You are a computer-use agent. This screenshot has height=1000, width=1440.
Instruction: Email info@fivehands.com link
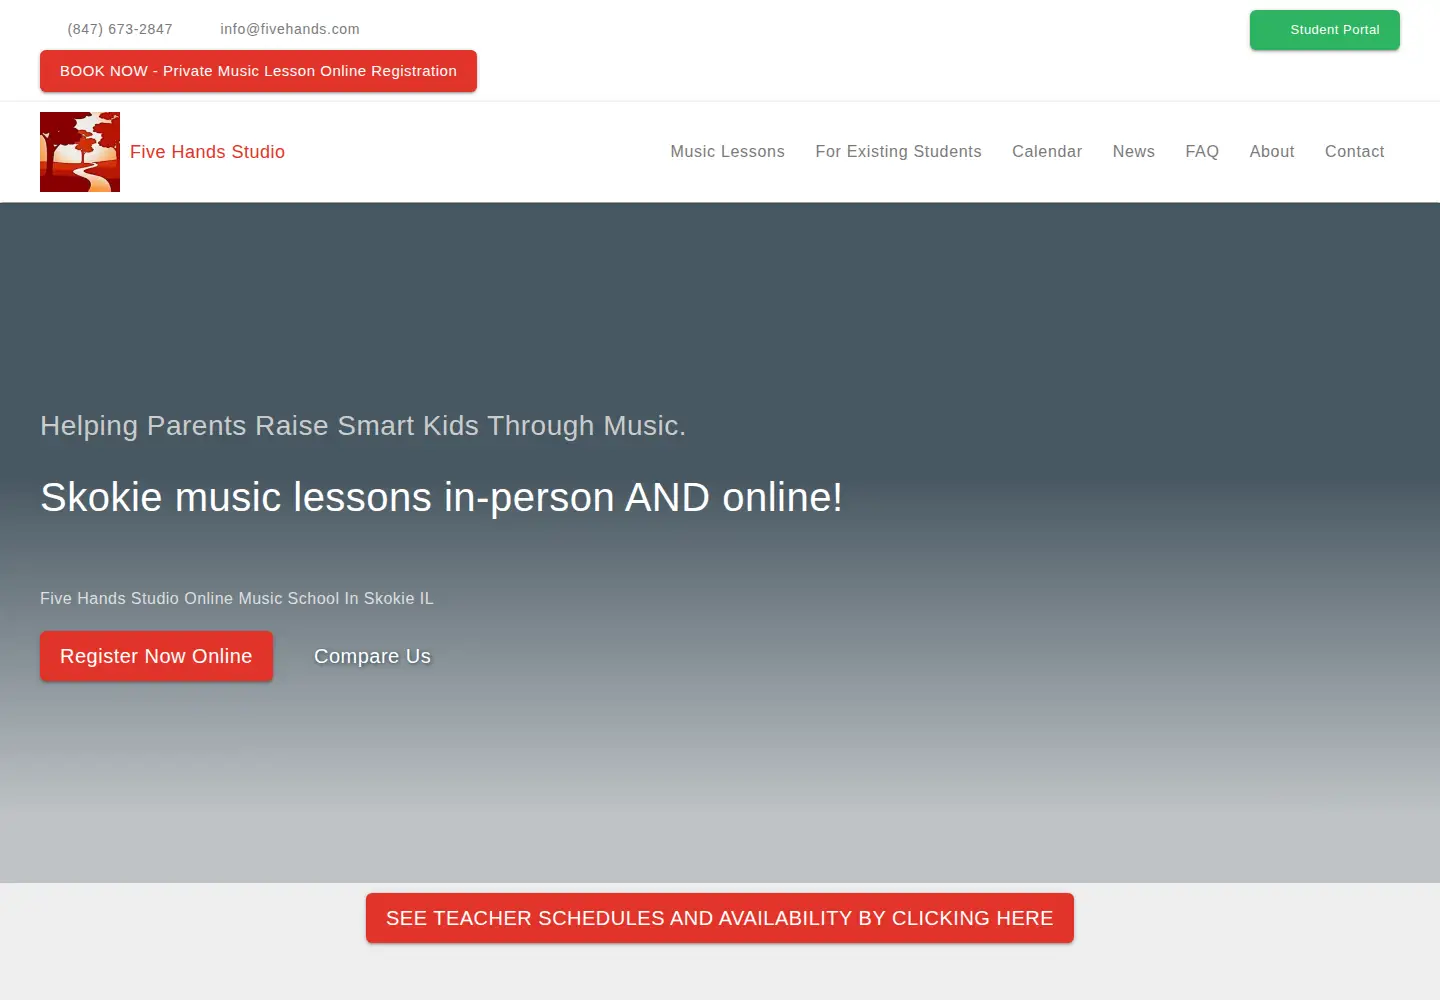(x=290, y=29)
